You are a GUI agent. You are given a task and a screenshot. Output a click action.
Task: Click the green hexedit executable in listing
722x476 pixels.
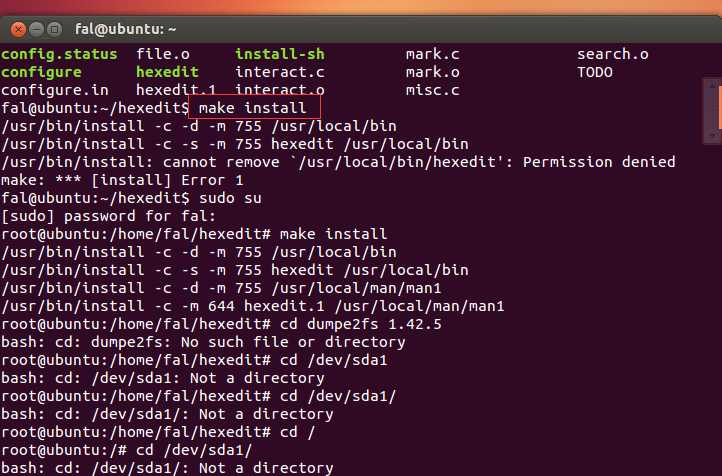[167, 72]
